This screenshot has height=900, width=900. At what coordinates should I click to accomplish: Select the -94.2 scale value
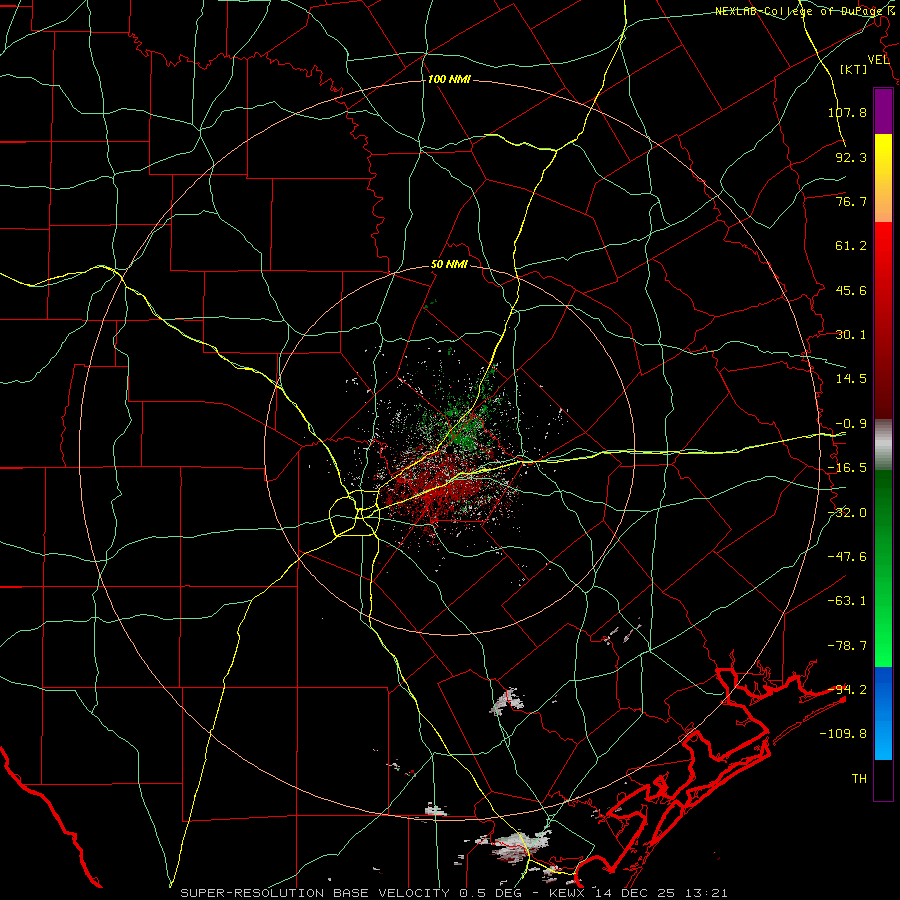(847, 690)
